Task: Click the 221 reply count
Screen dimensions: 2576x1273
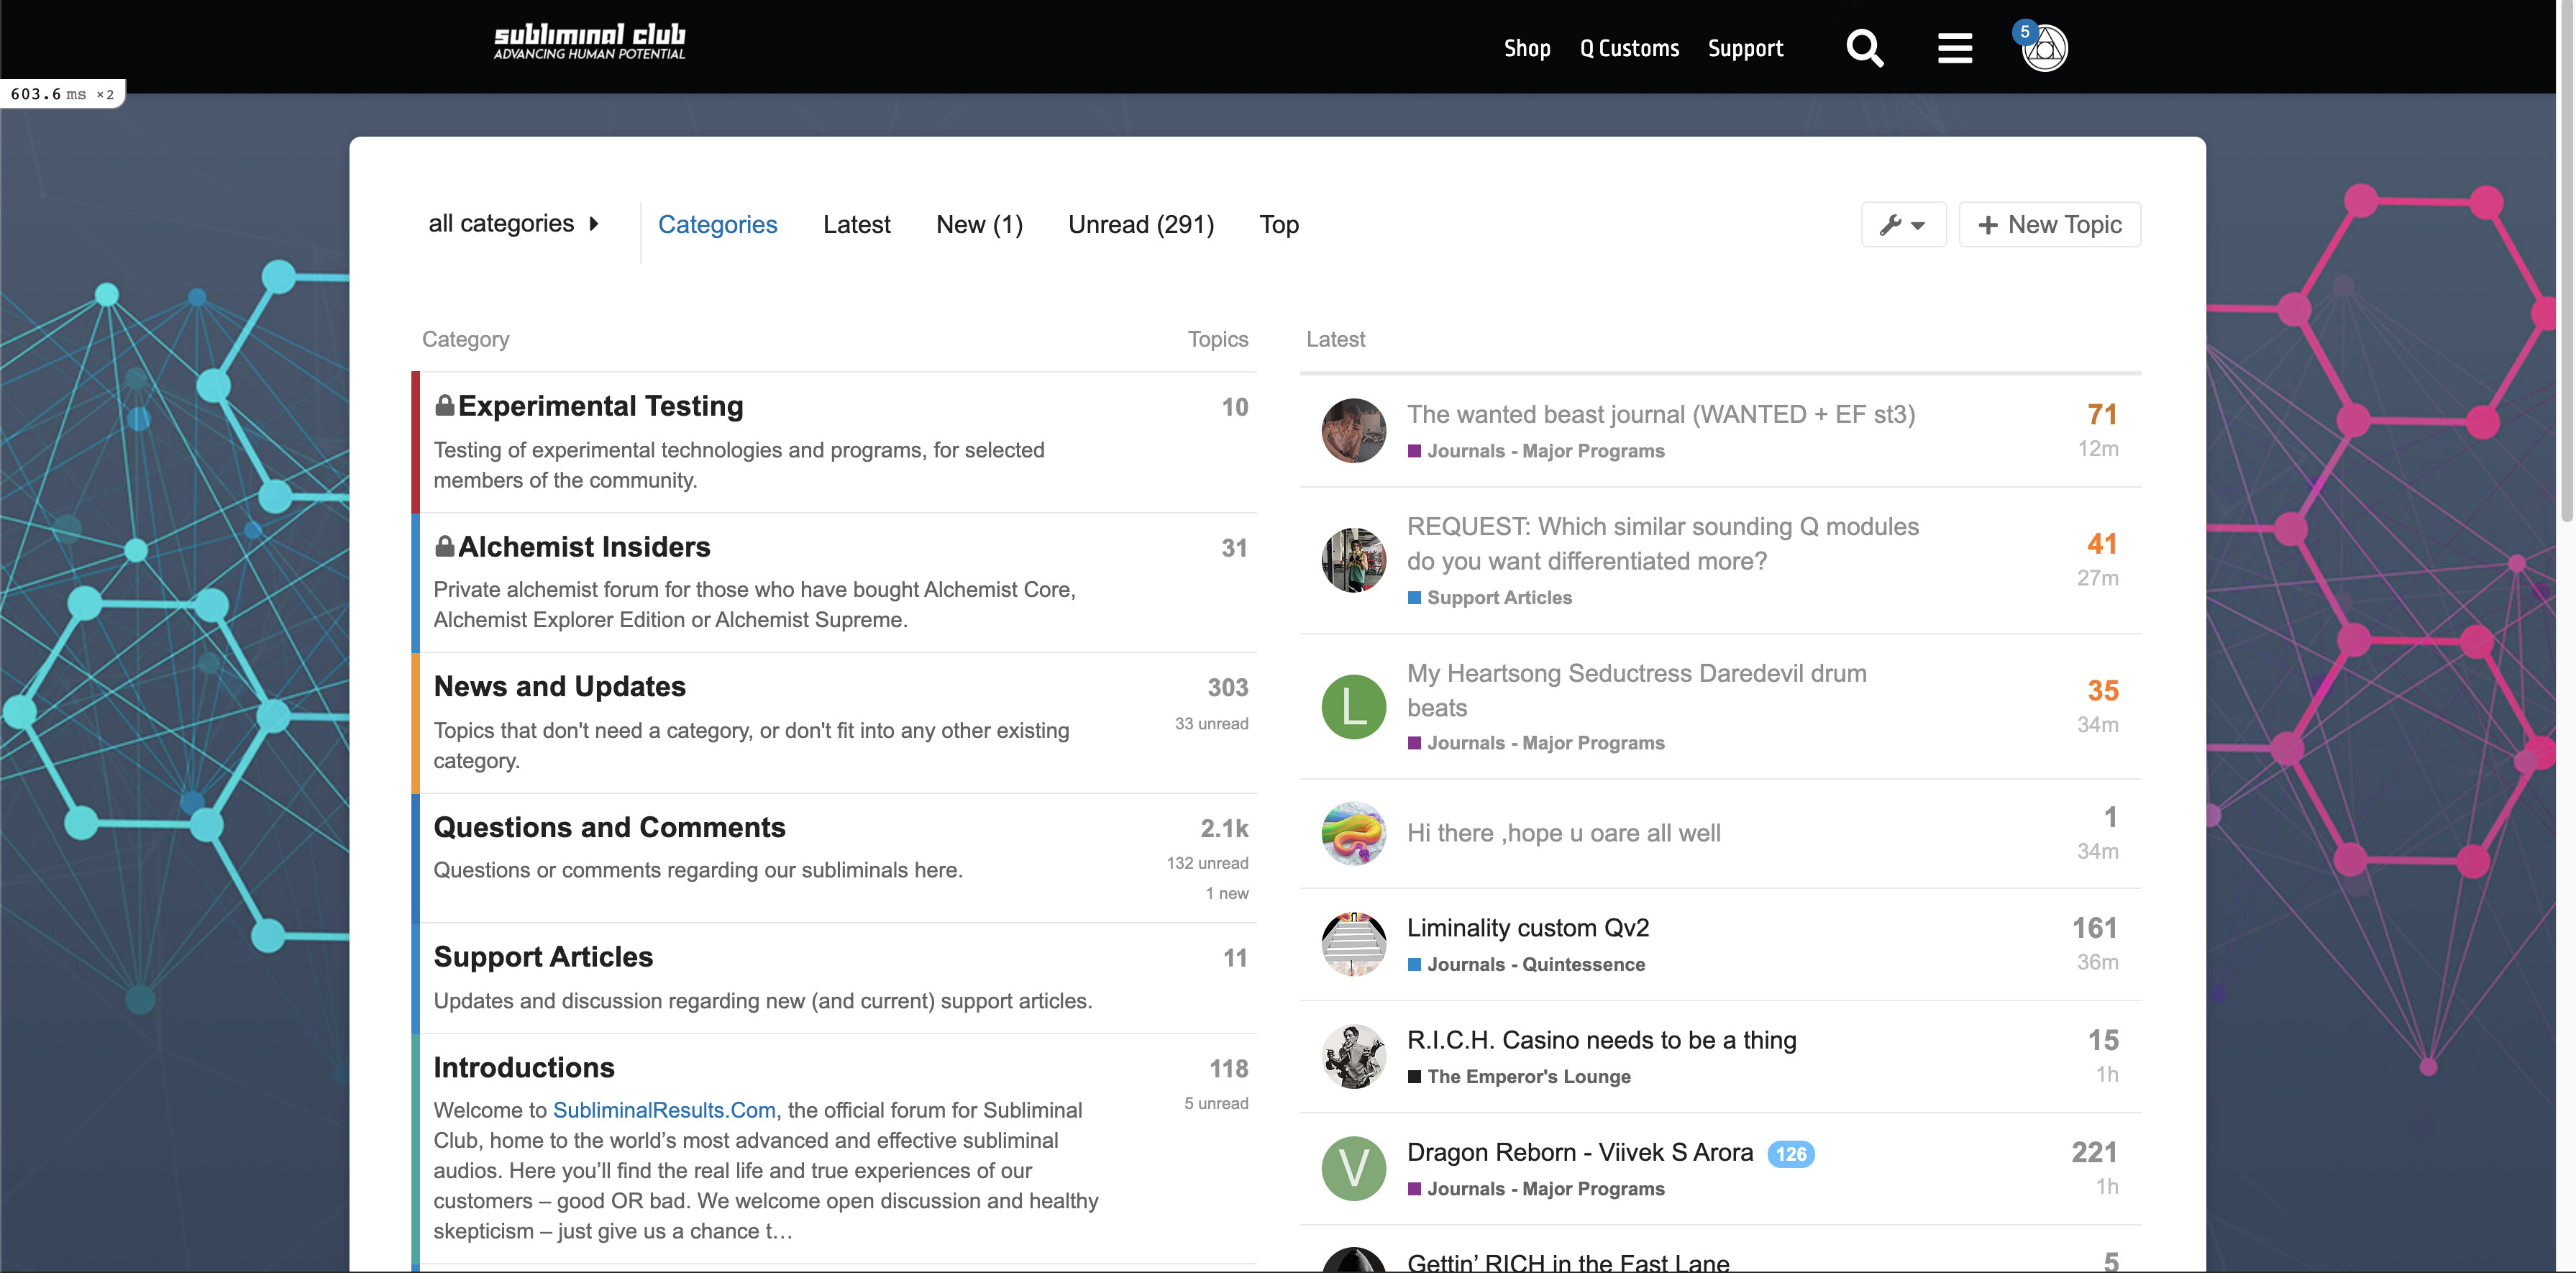Action: click(2095, 1152)
